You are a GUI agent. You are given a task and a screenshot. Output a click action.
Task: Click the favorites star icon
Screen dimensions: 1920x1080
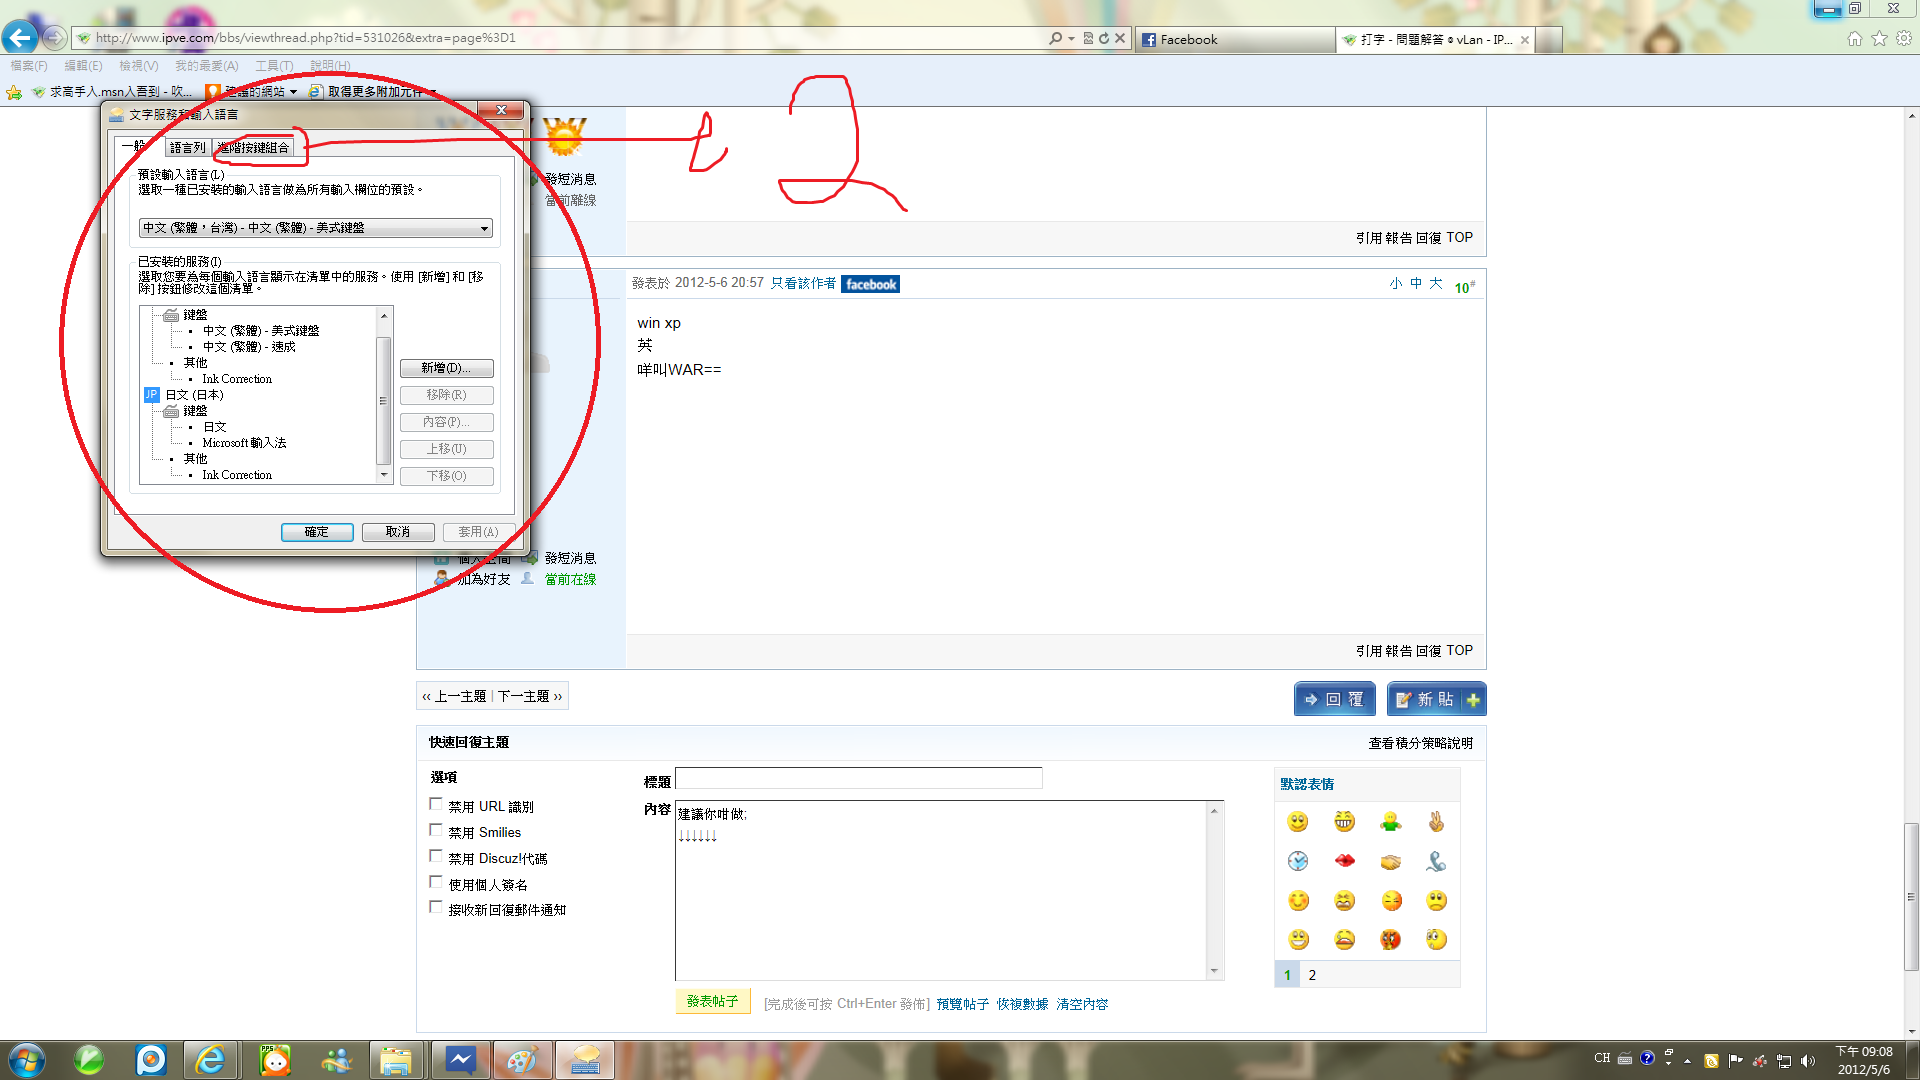[x=1879, y=38]
